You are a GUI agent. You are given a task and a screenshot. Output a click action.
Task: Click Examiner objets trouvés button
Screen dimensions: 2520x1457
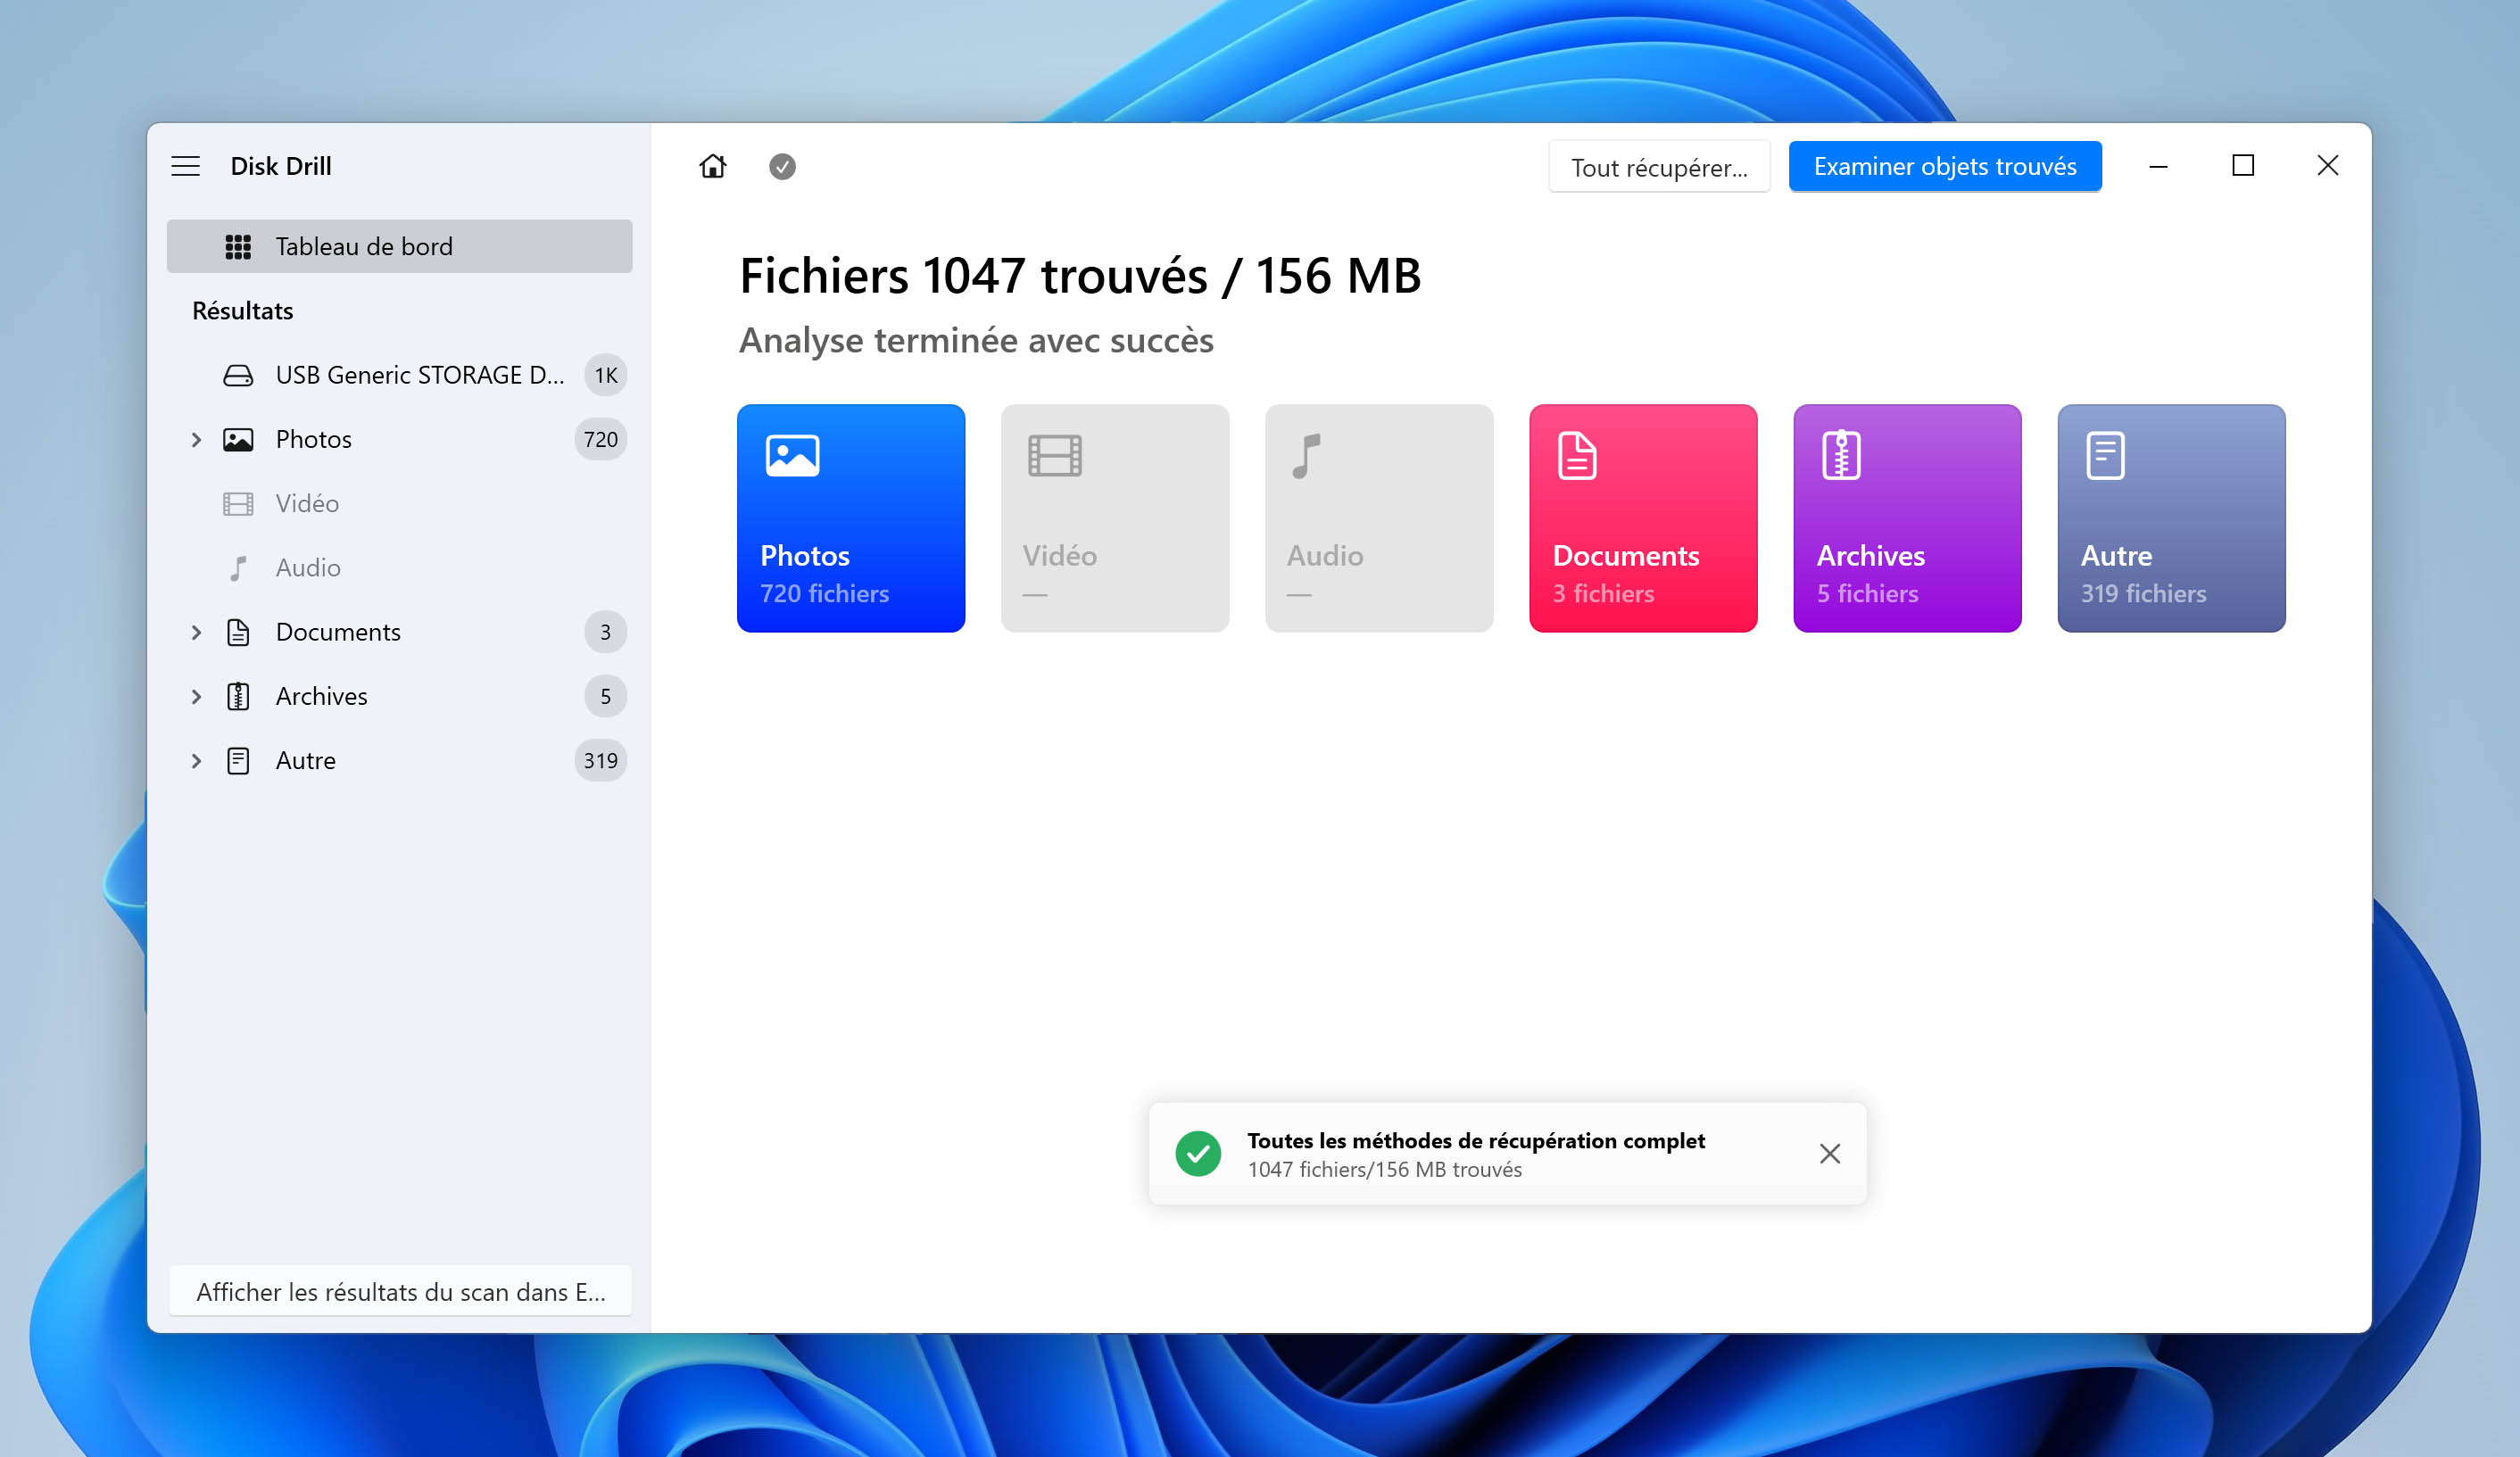tap(1944, 167)
